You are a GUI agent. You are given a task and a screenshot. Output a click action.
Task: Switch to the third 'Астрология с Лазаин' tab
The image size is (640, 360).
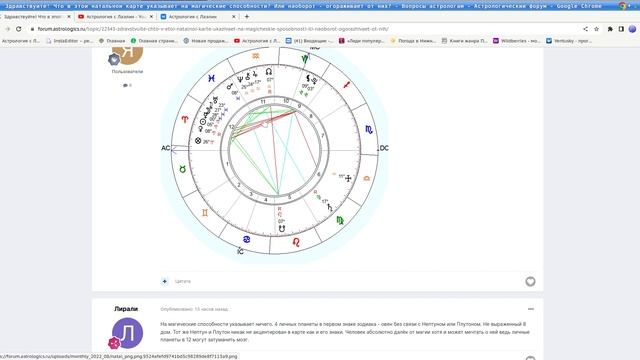(197, 17)
